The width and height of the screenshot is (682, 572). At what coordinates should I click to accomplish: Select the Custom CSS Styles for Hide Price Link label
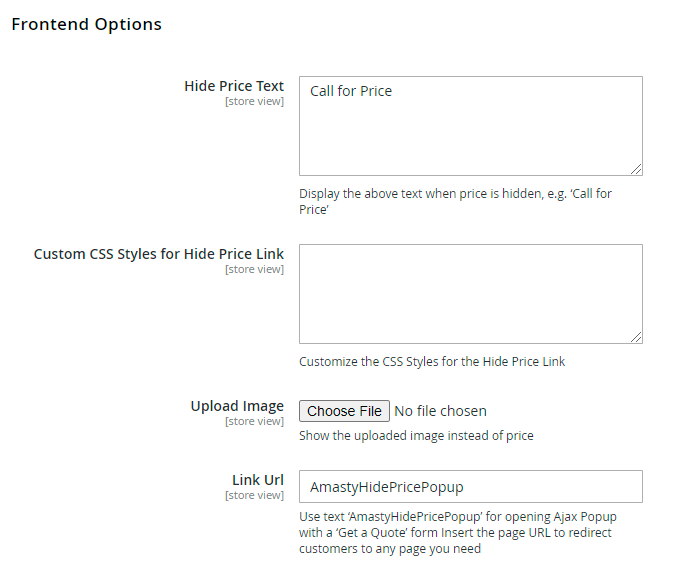(x=159, y=254)
